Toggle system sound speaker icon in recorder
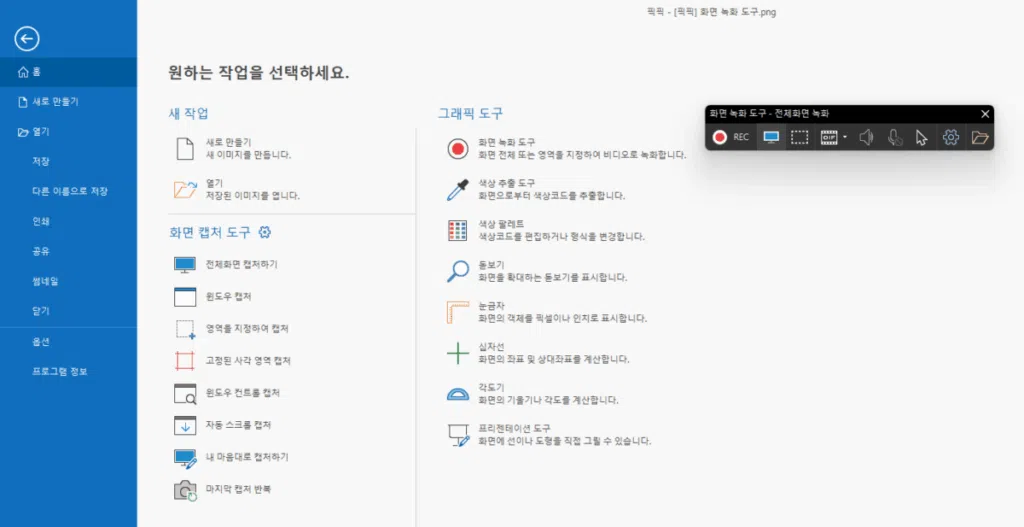 (x=866, y=137)
